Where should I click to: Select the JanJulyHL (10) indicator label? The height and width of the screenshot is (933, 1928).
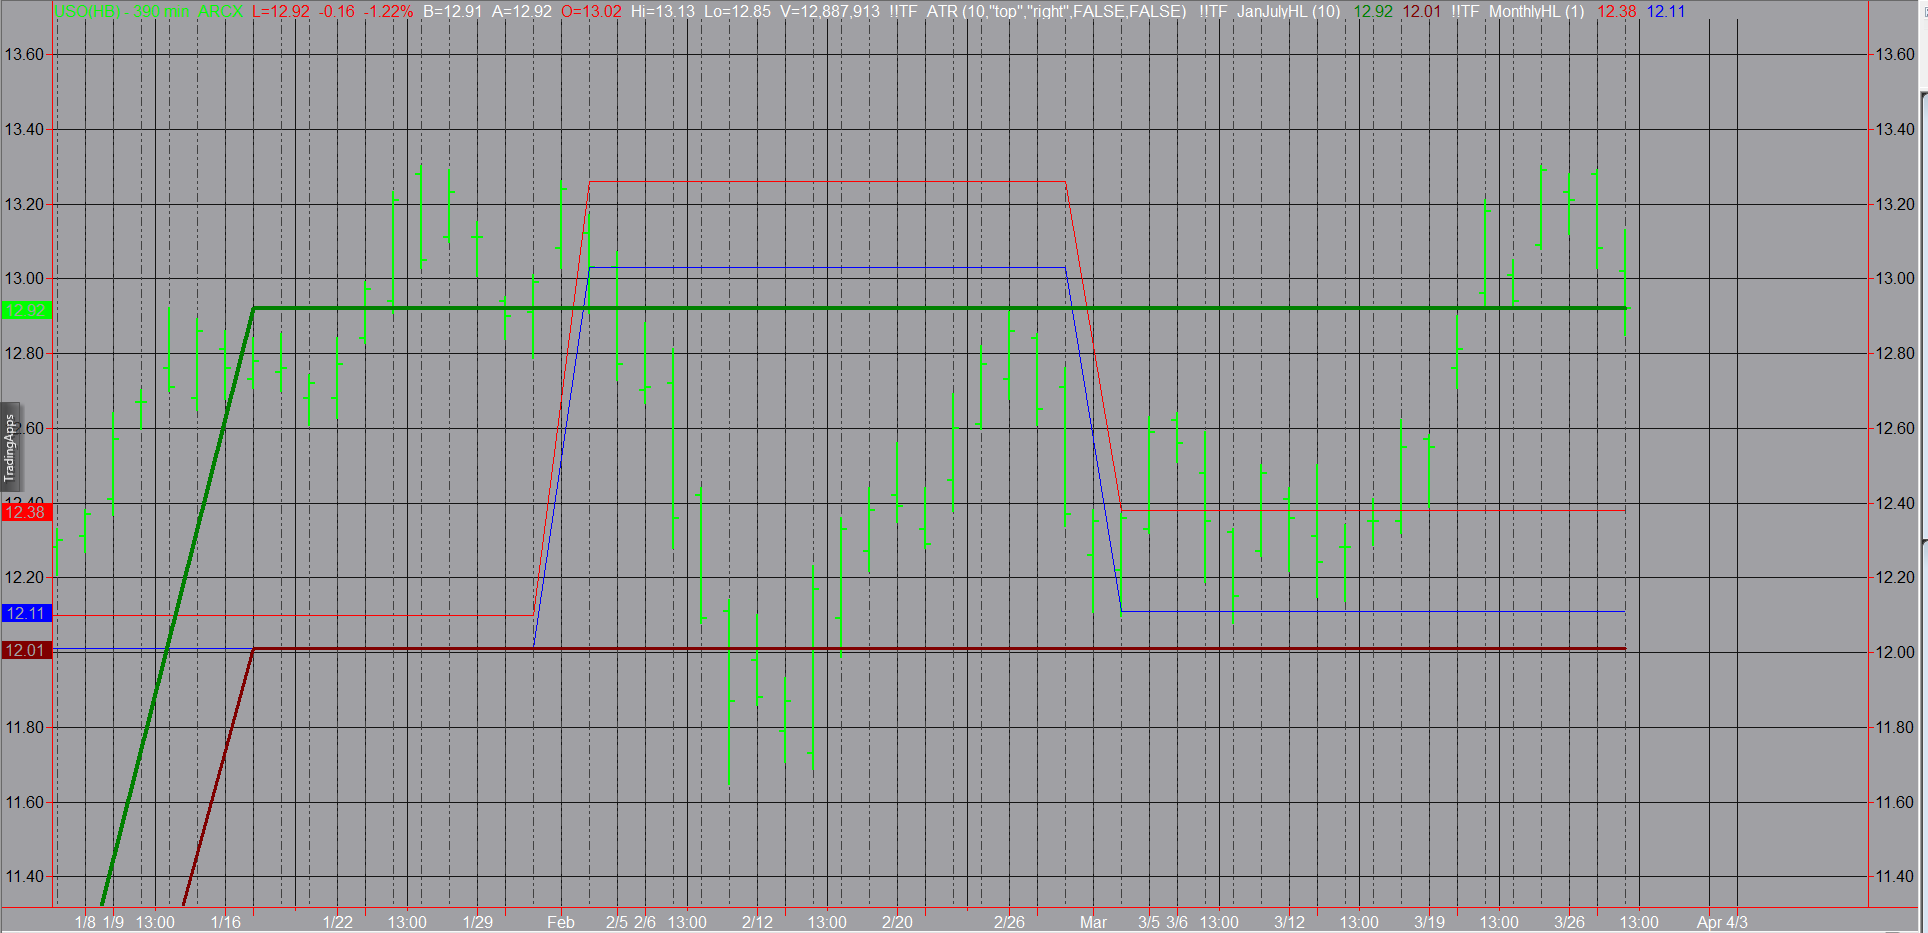click(1288, 12)
